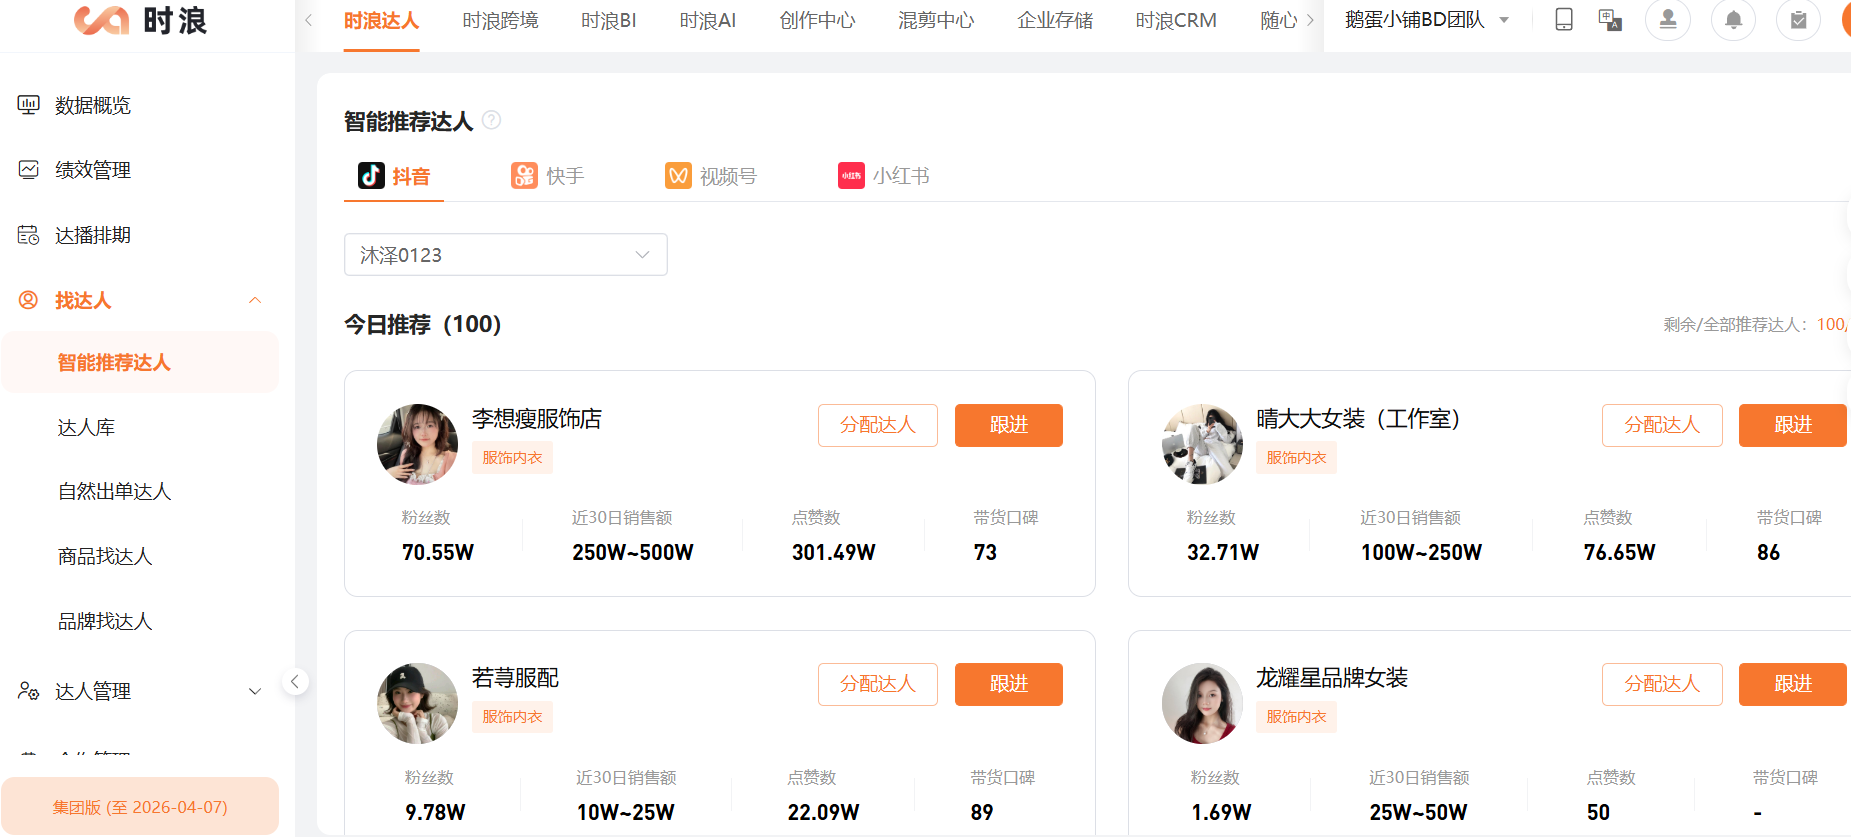Click the 301.49W likes value

click(x=834, y=552)
